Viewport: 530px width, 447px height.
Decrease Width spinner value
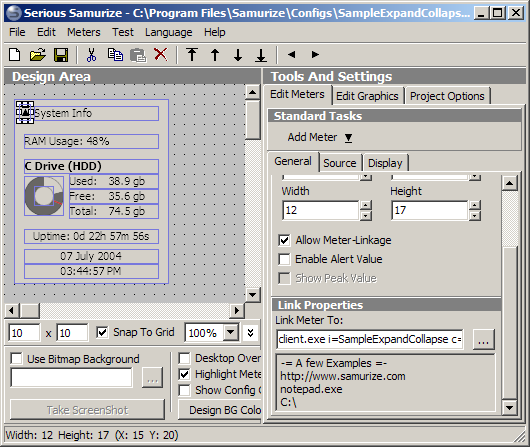tap(365, 215)
